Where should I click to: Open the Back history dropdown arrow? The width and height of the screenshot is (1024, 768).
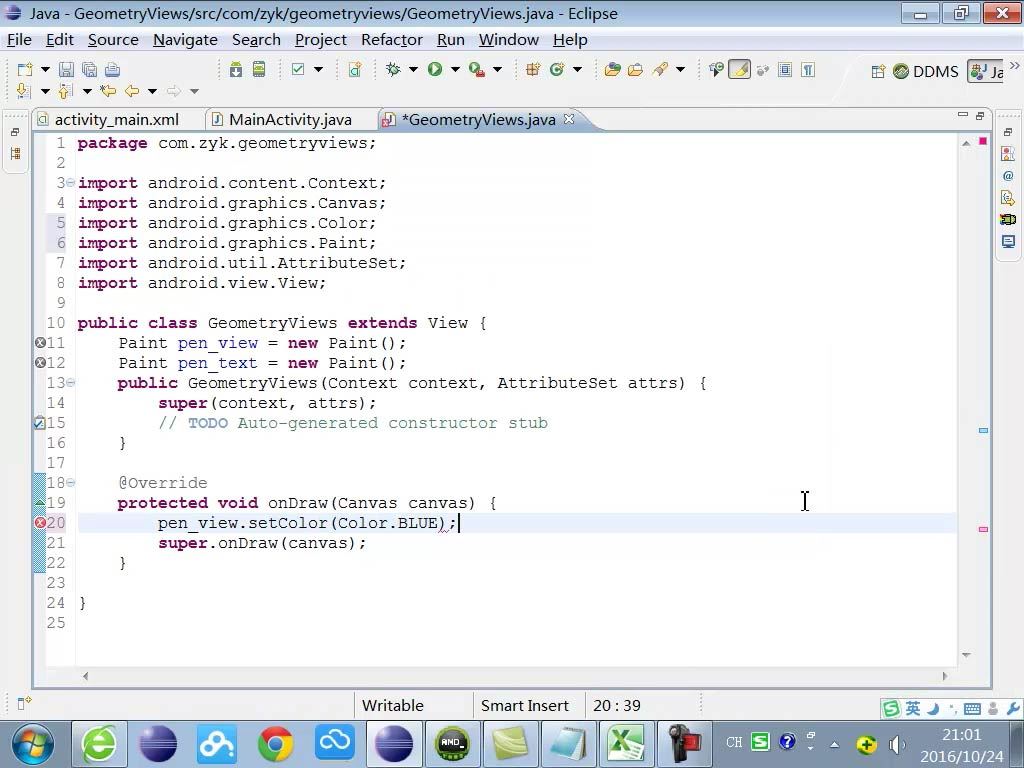152,91
